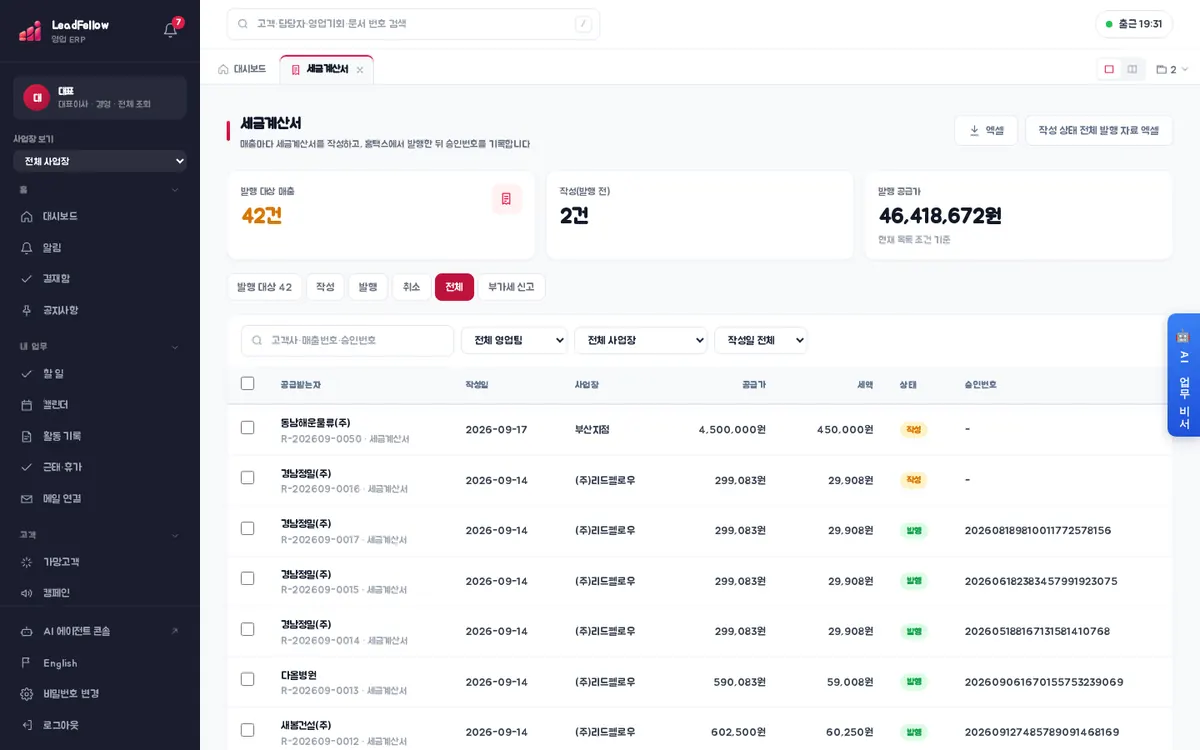
Task: Filter by 발행 대상 42
Action: coord(264,287)
